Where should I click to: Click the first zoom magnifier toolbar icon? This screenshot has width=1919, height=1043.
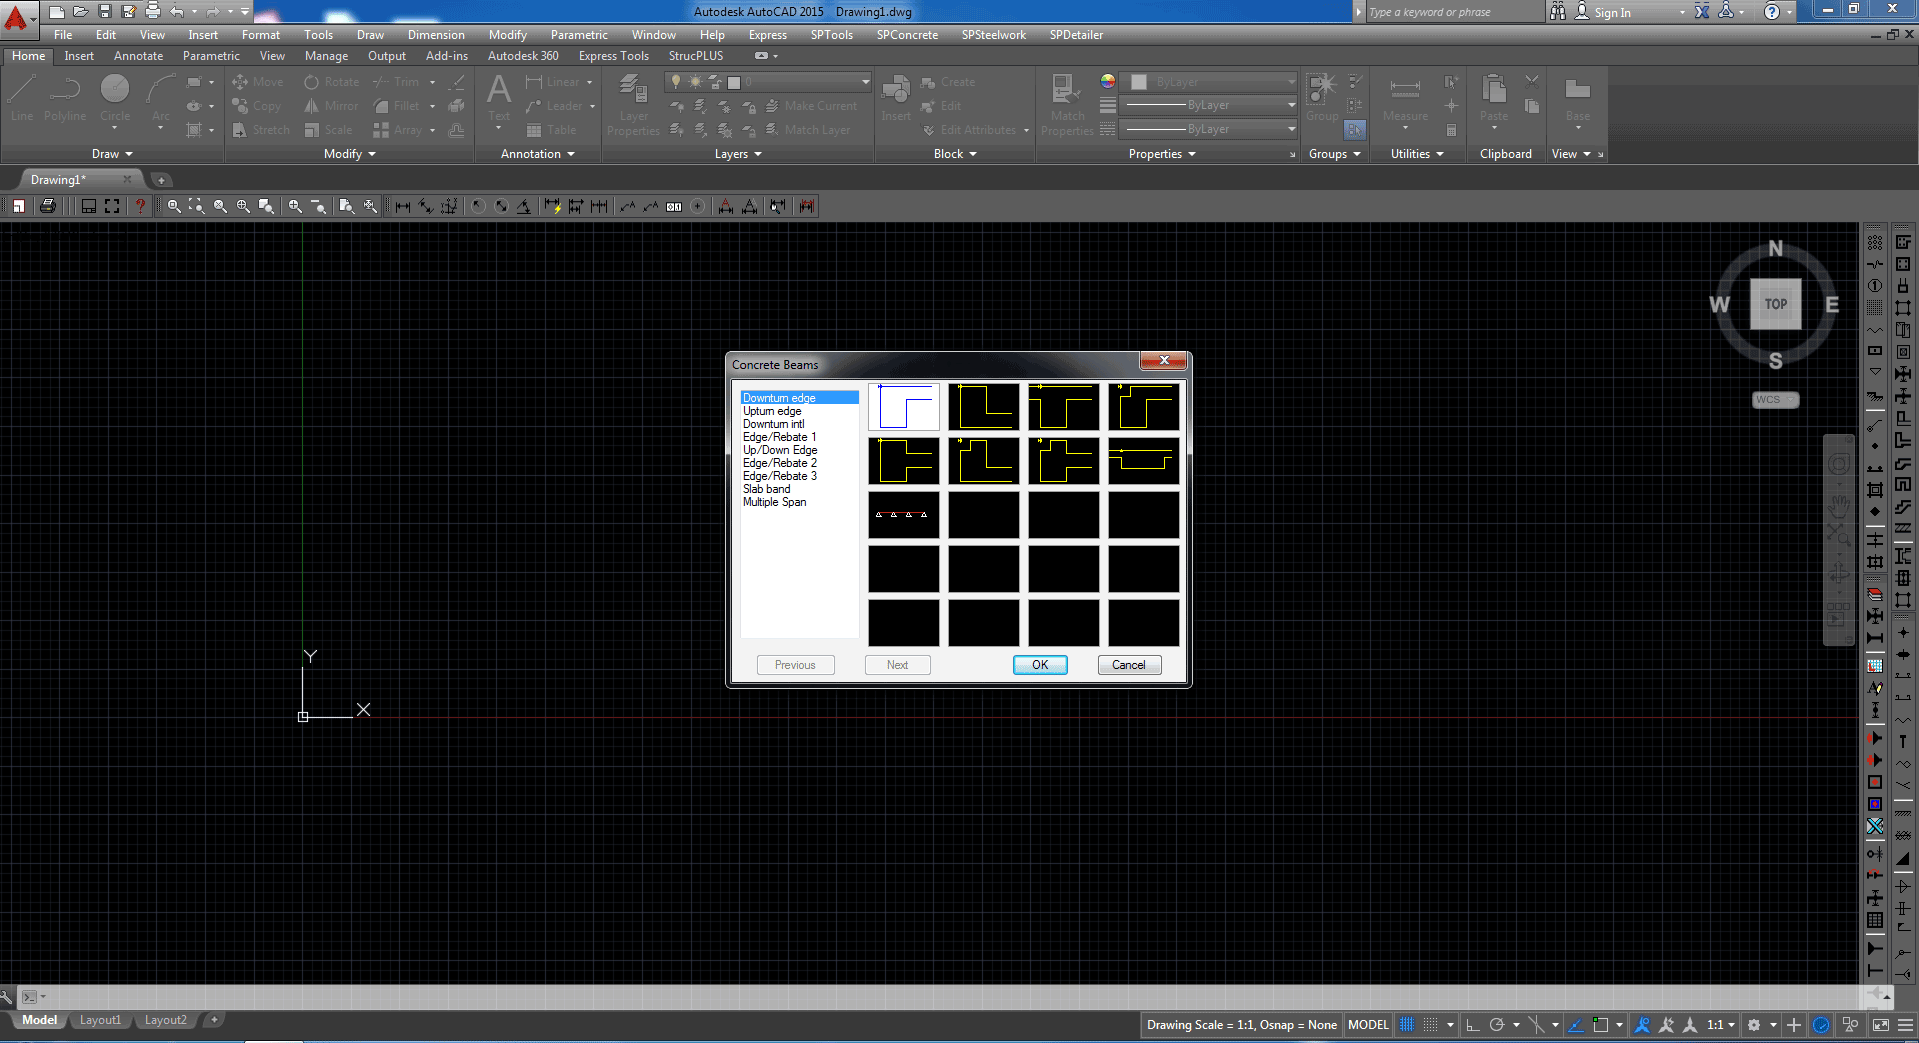174,206
